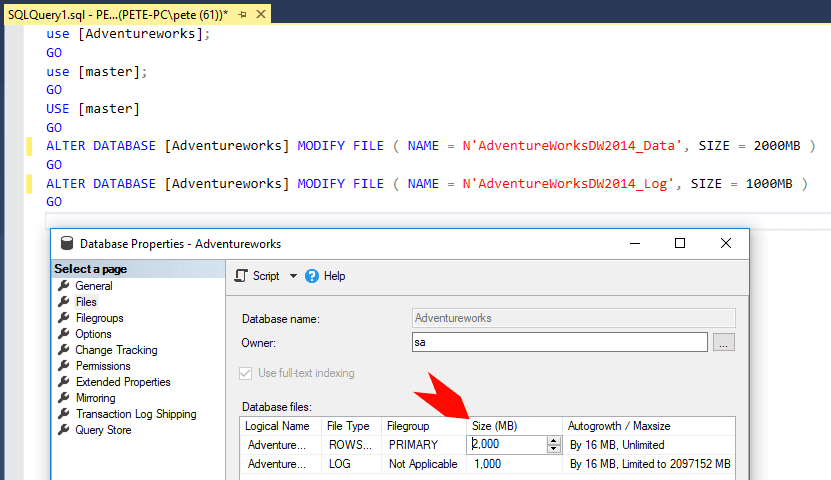This screenshot has height=480, width=831.
Task: Click the 'USE [master]' query line
Action: 93,109
